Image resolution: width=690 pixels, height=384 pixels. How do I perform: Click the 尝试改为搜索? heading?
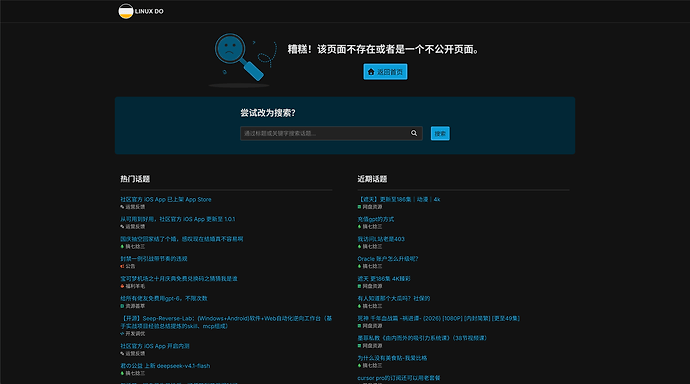(268, 113)
